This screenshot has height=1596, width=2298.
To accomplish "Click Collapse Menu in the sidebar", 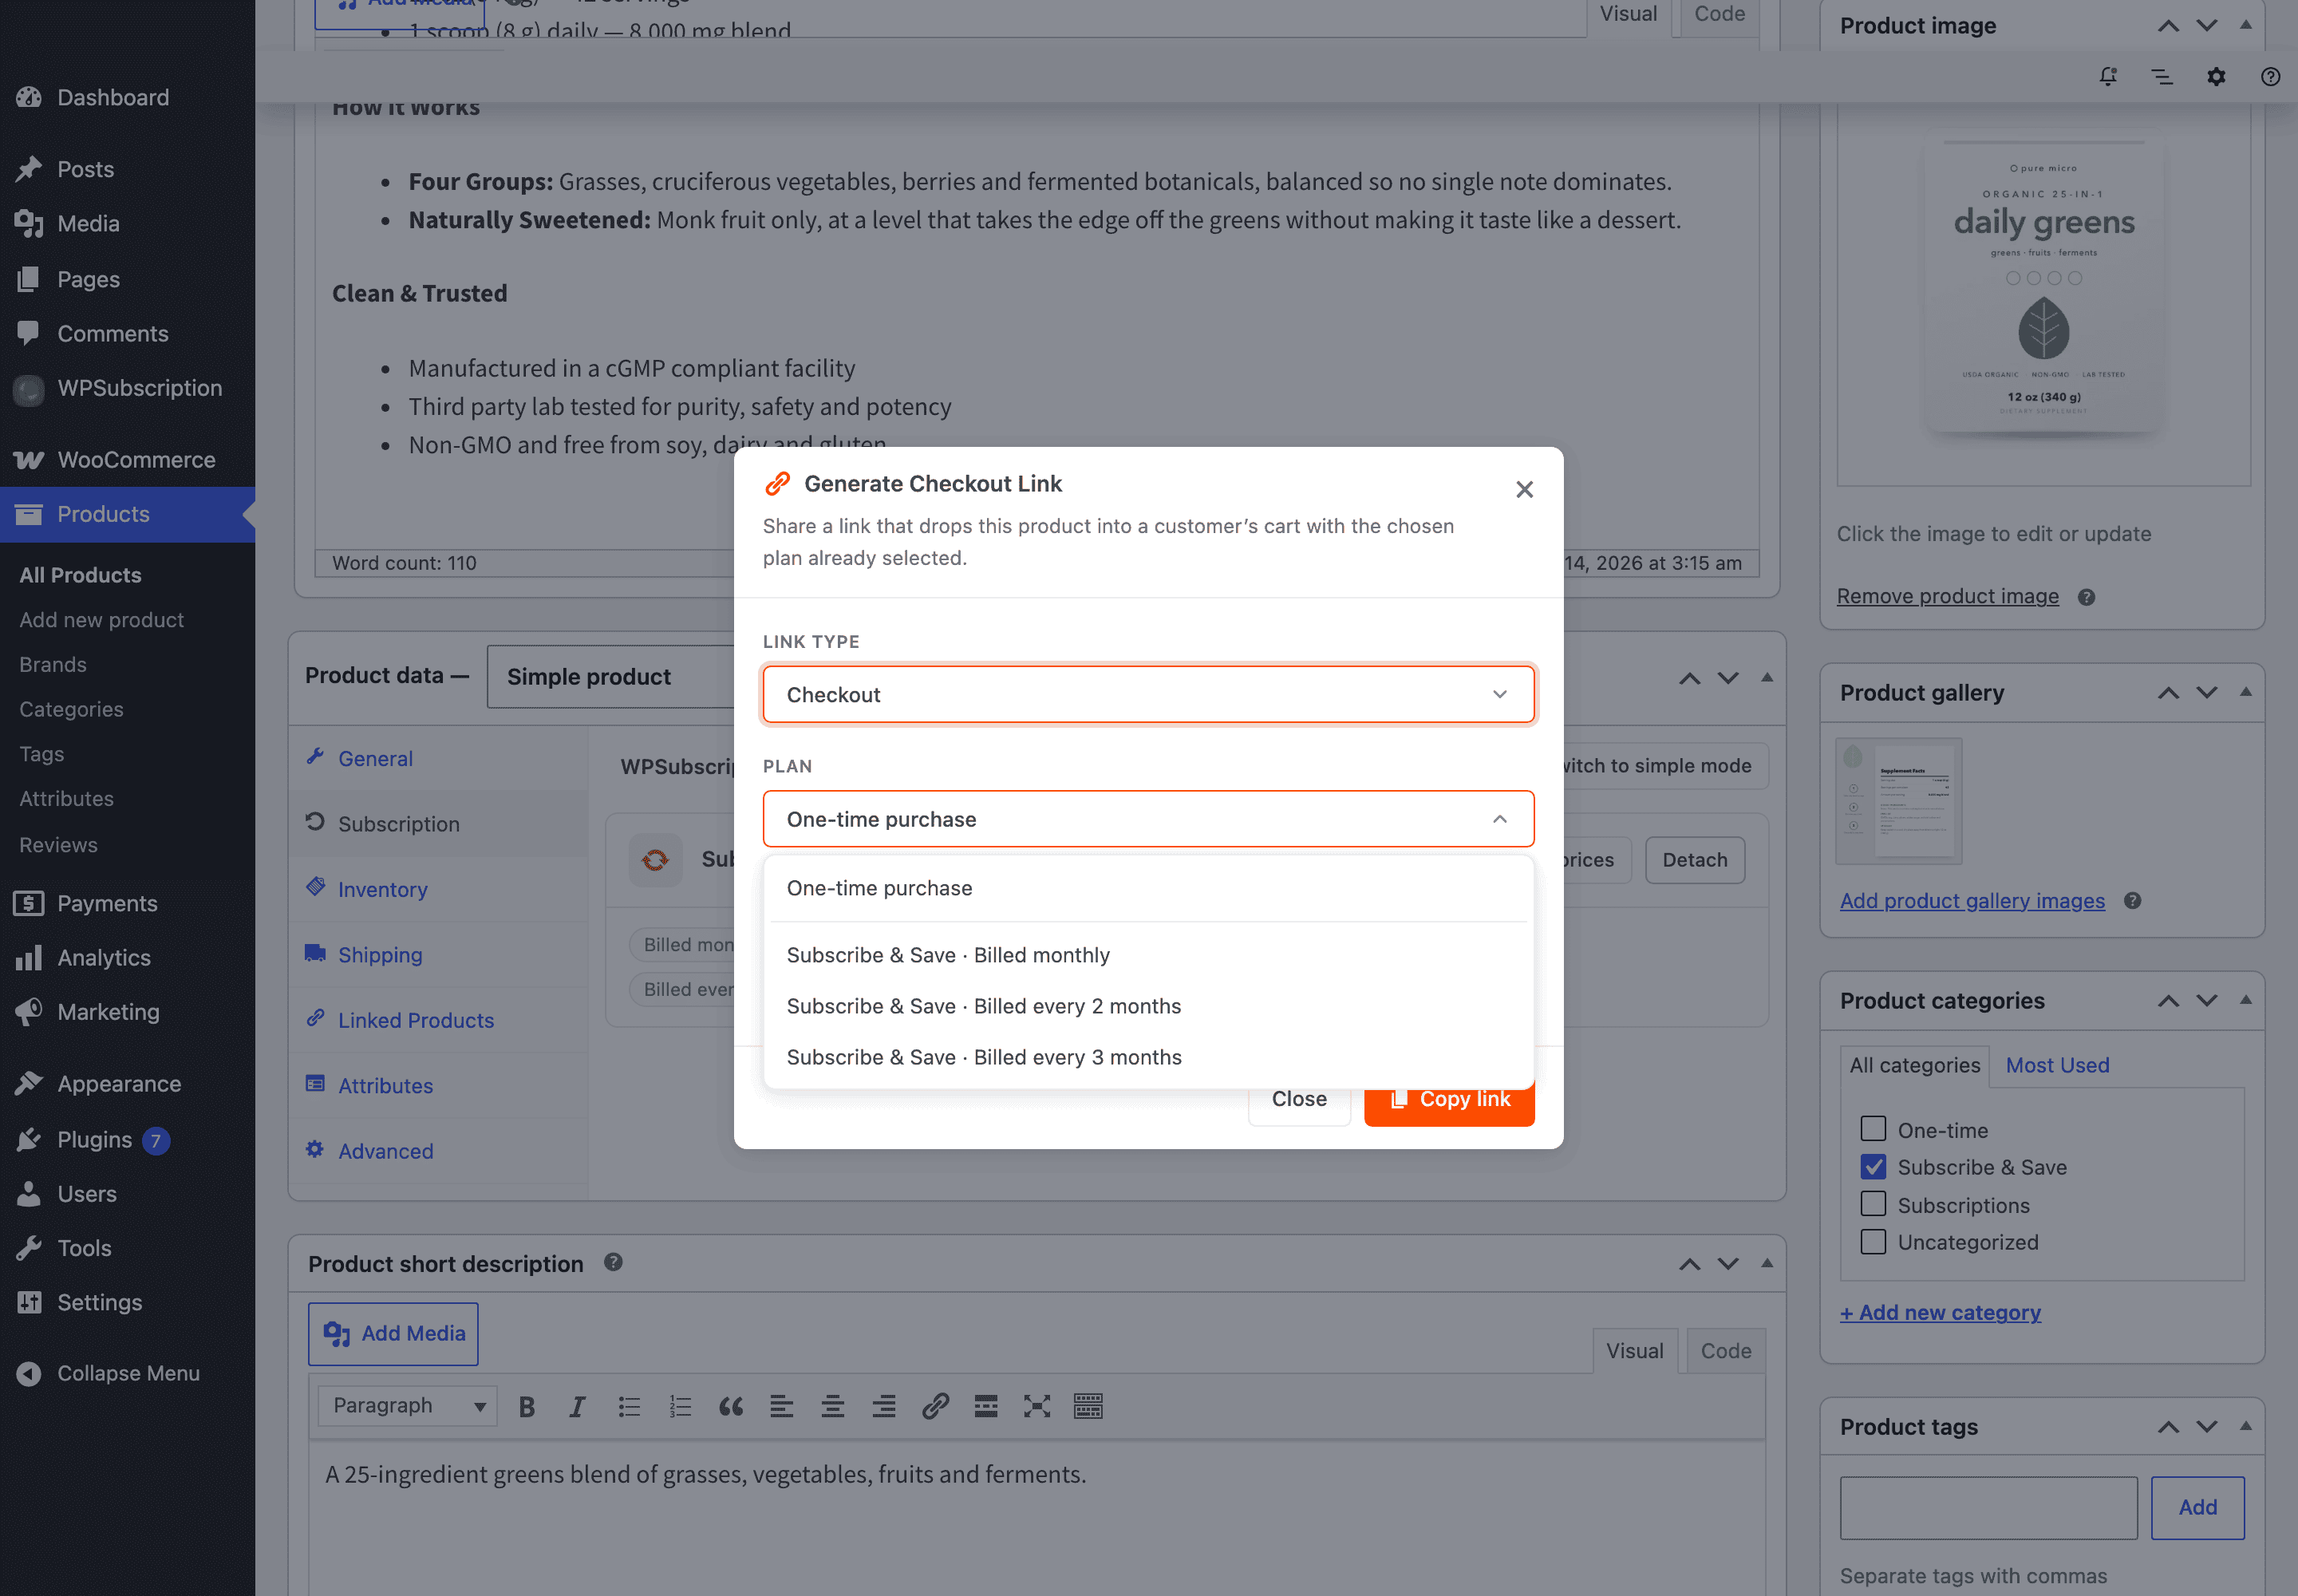I will [128, 1374].
